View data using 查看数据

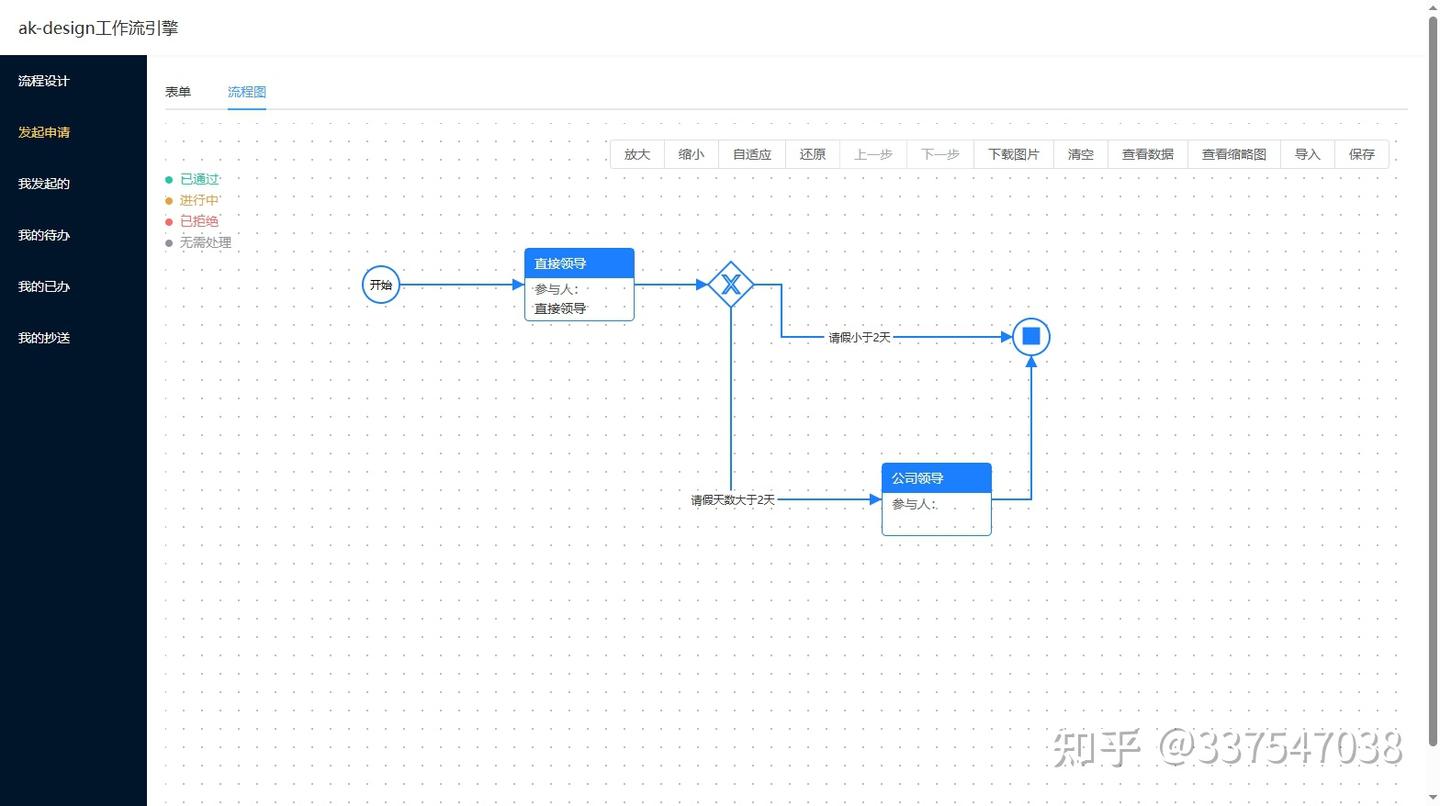[1147, 154]
